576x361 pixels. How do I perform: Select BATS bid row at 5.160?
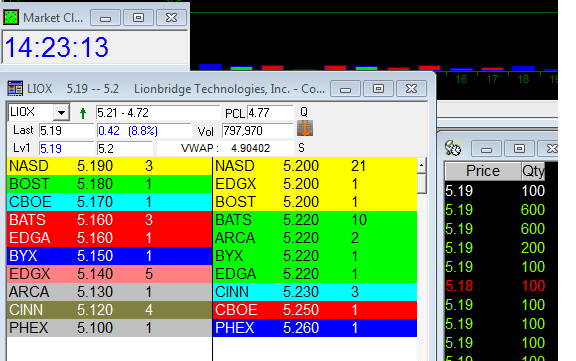[x=109, y=220]
